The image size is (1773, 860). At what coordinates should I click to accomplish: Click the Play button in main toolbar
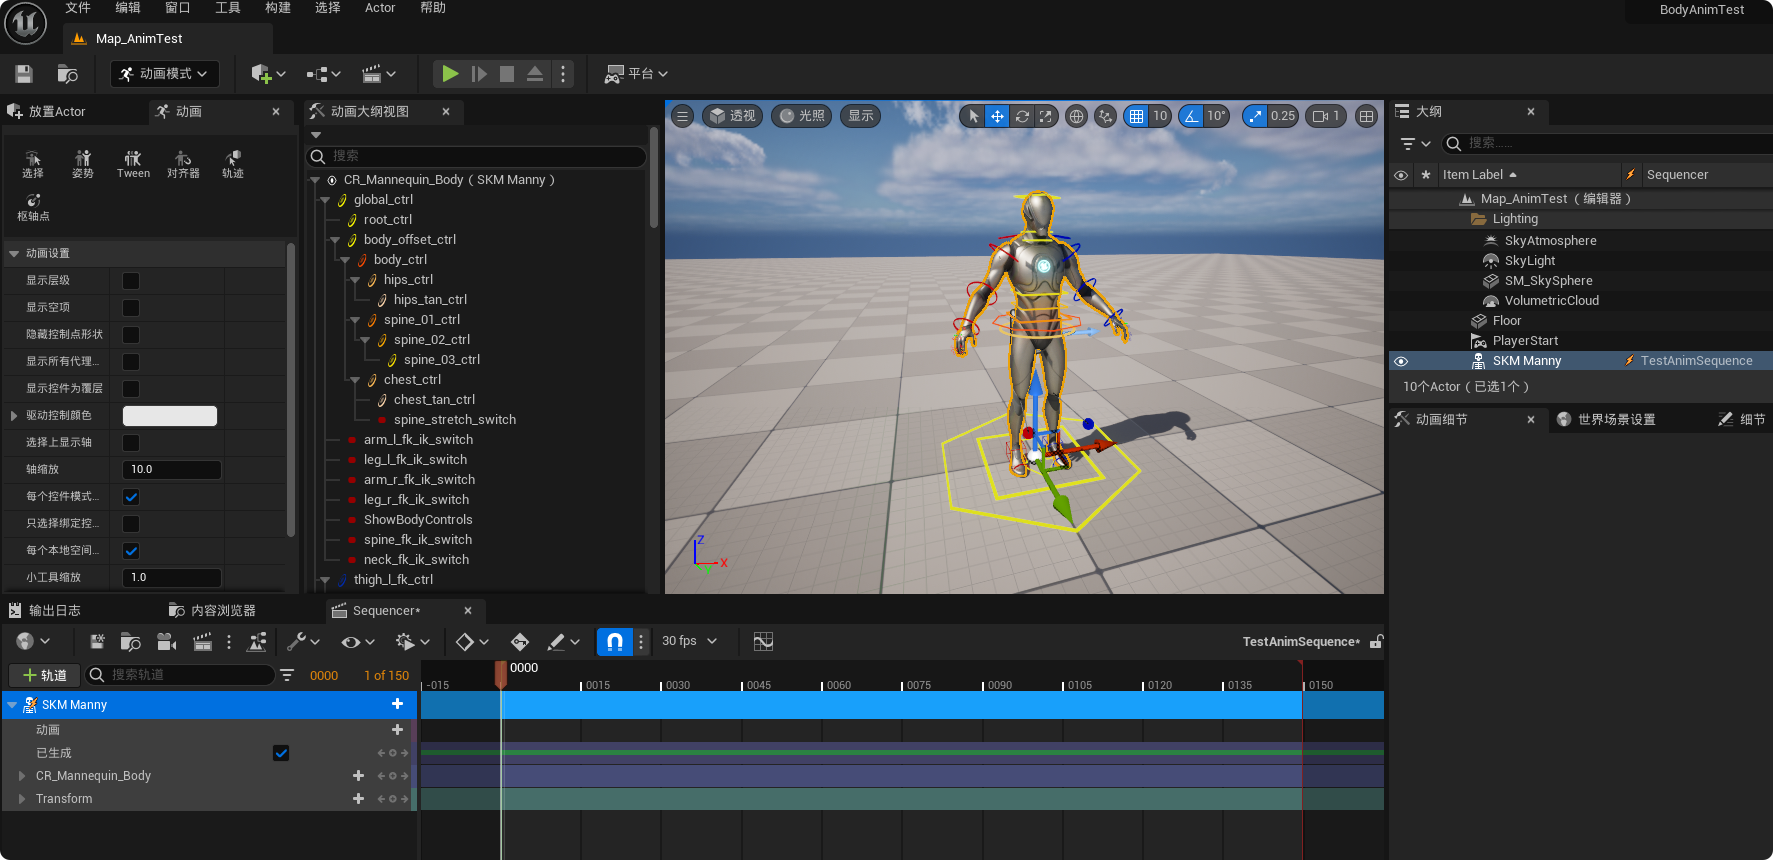[450, 74]
